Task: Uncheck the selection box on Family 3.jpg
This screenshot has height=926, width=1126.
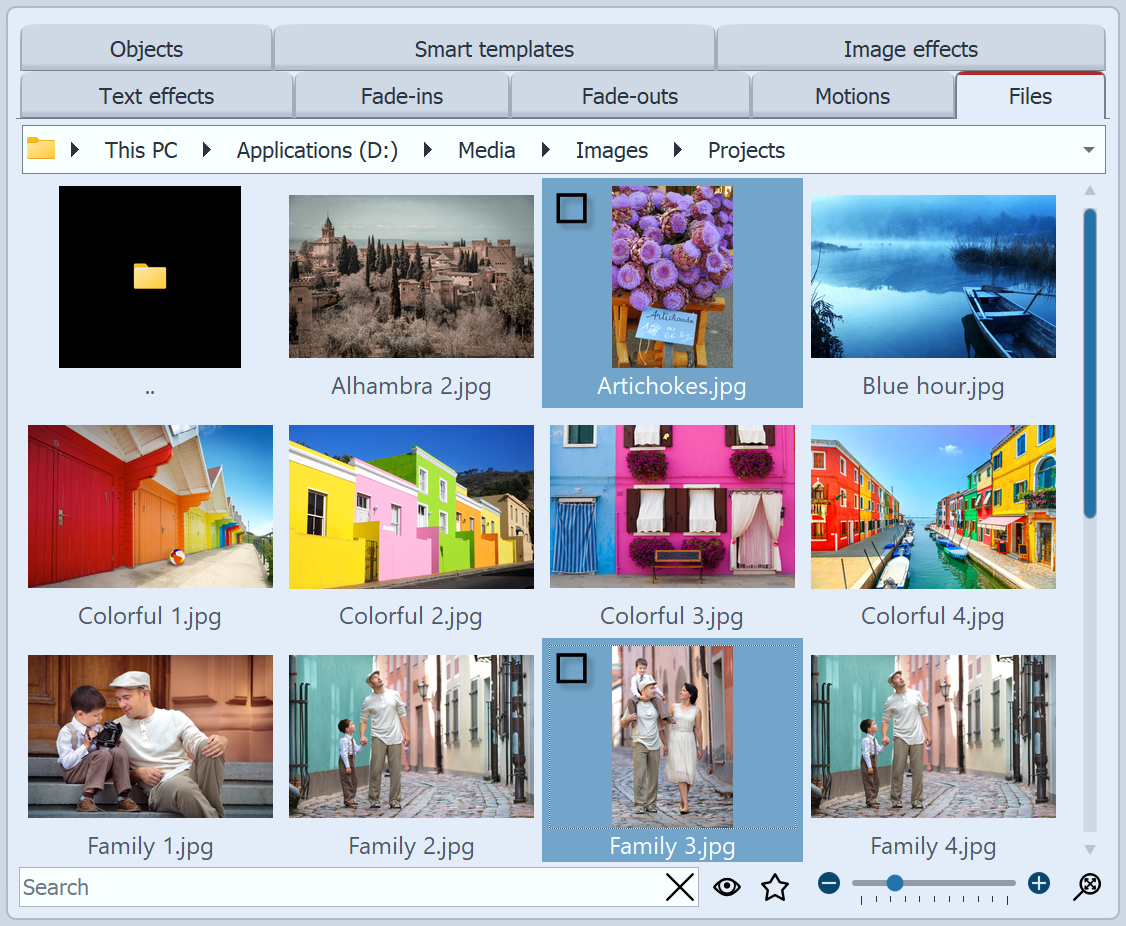Action: [571, 668]
